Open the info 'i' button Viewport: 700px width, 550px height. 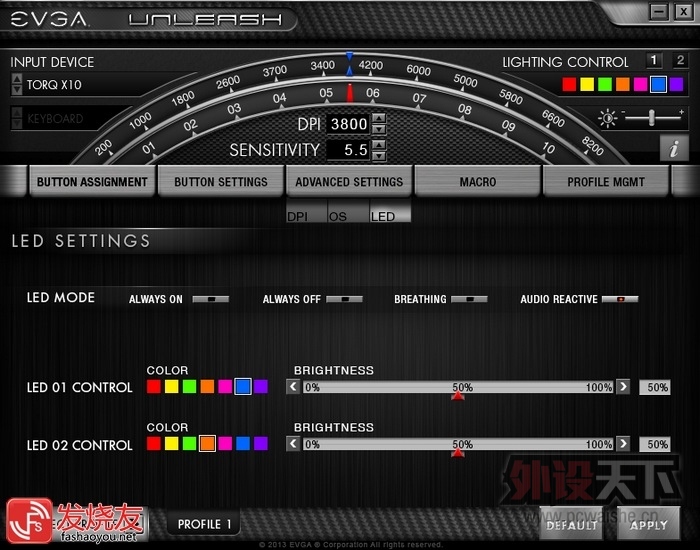674,148
